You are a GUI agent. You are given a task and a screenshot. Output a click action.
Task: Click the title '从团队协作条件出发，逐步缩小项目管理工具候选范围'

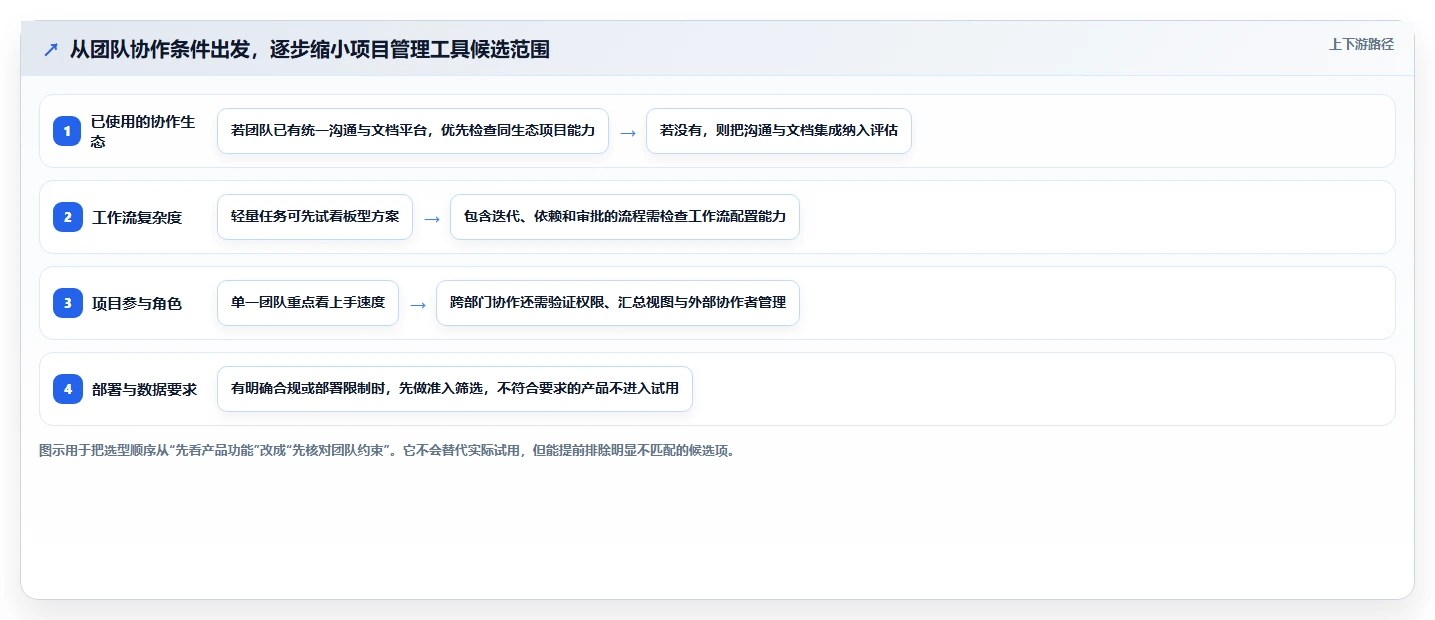click(x=309, y=49)
